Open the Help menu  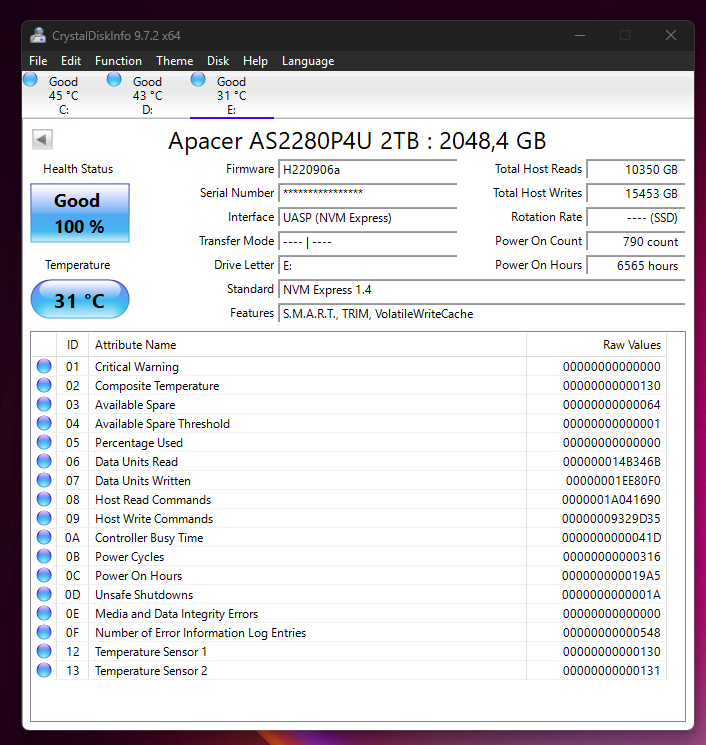pos(255,61)
